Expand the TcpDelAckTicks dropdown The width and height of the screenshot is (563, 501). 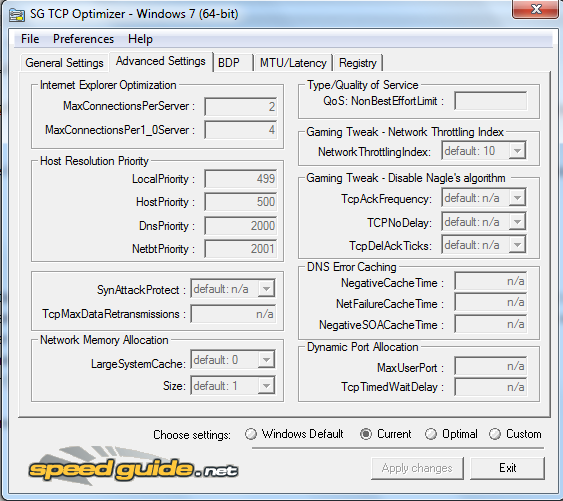pos(484,245)
